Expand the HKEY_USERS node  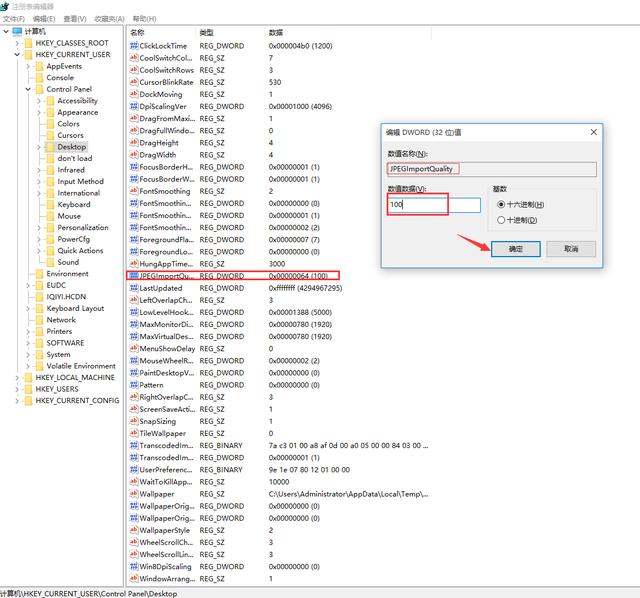coord(17,389)
